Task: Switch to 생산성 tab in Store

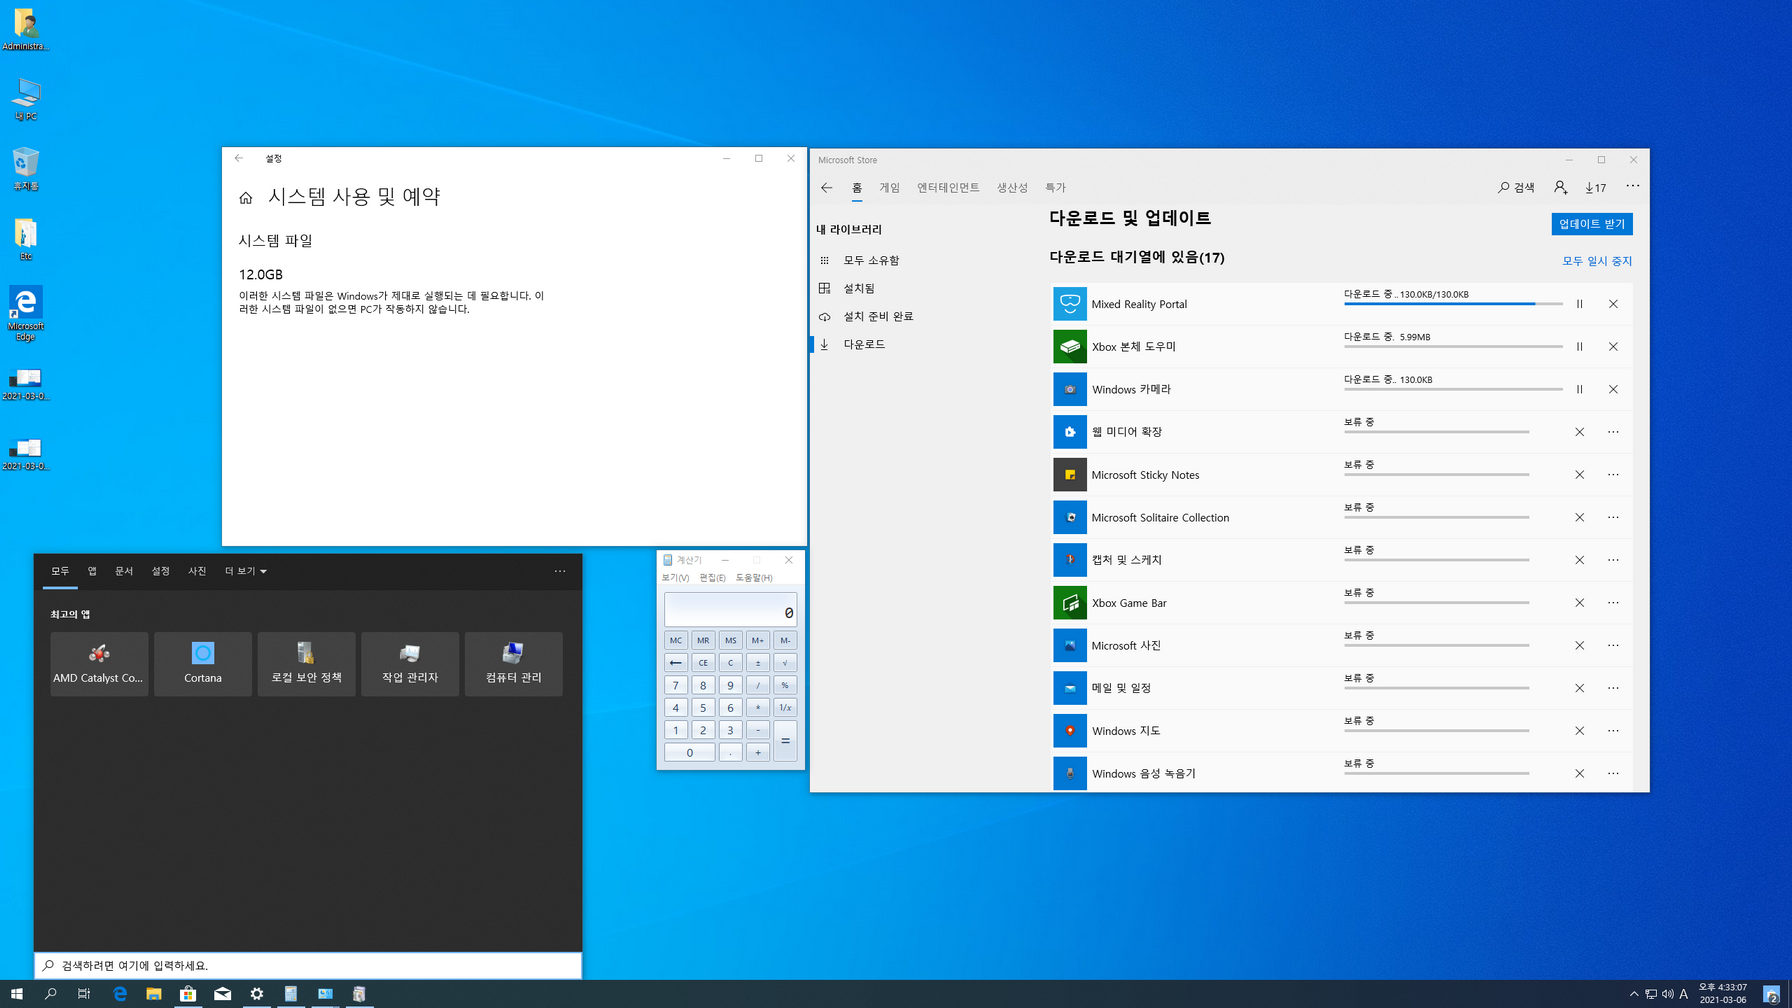Action: pos(1012,187)
